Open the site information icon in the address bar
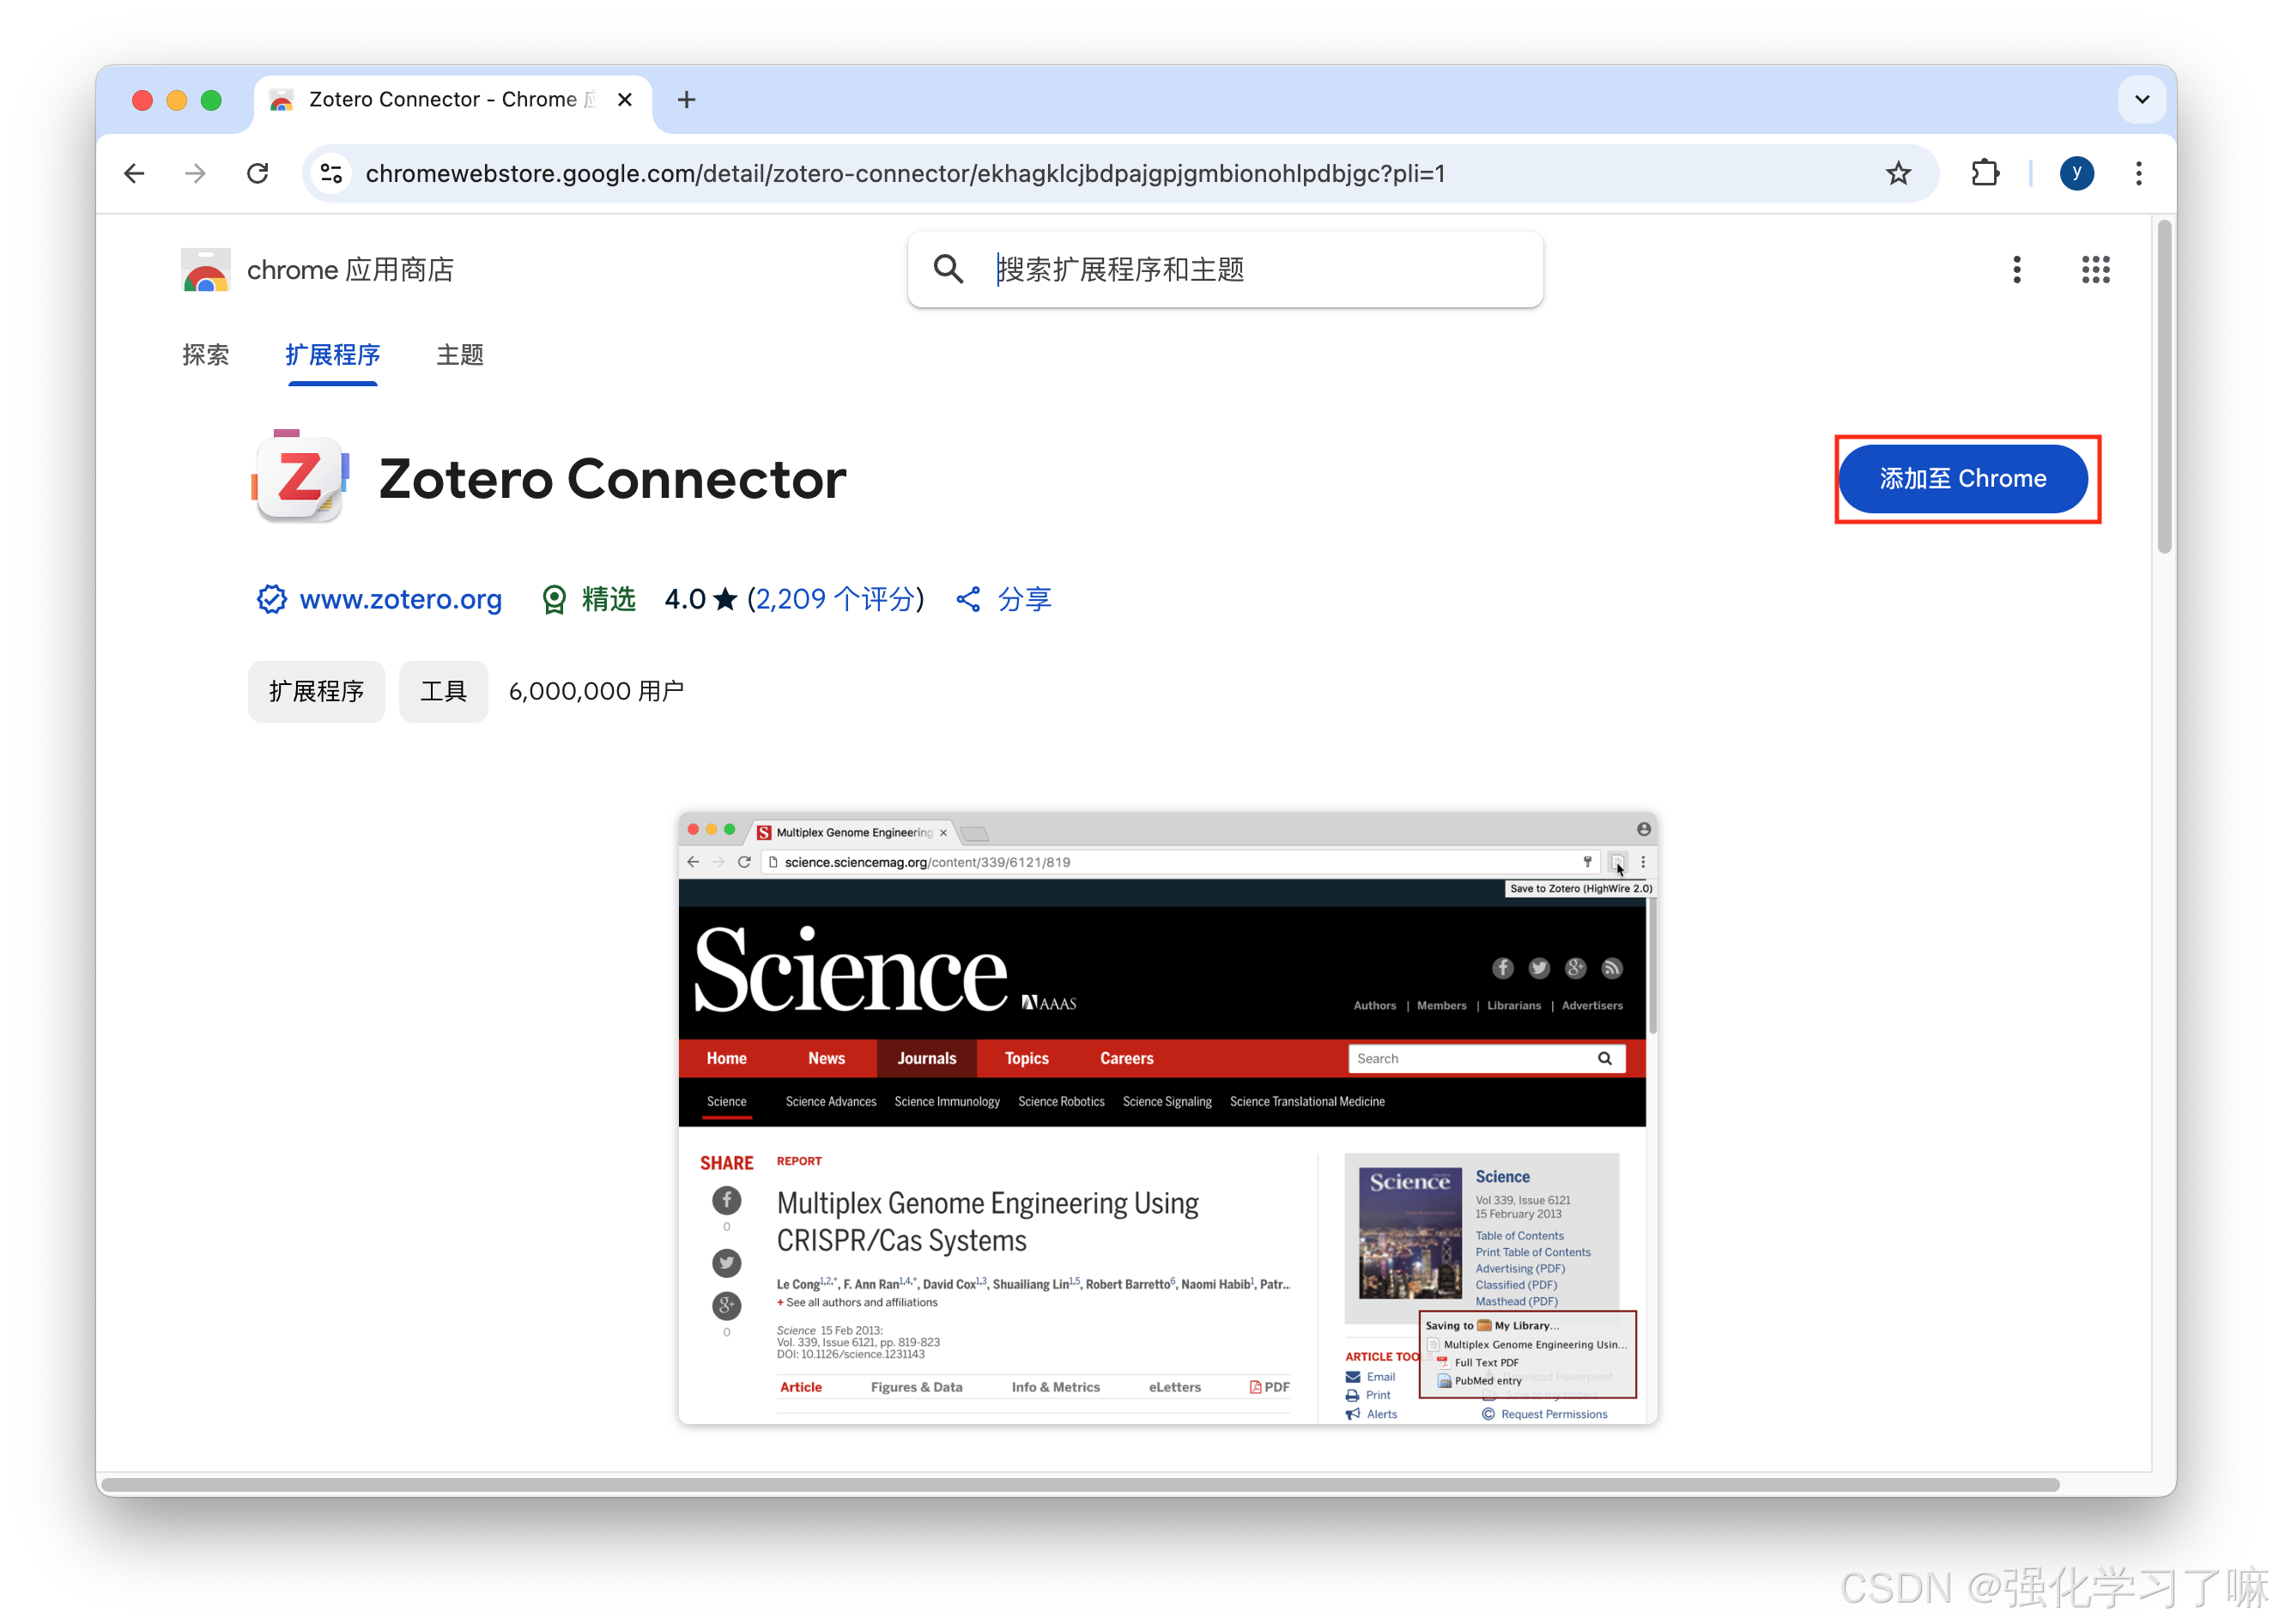 click(x=332, y=174)
